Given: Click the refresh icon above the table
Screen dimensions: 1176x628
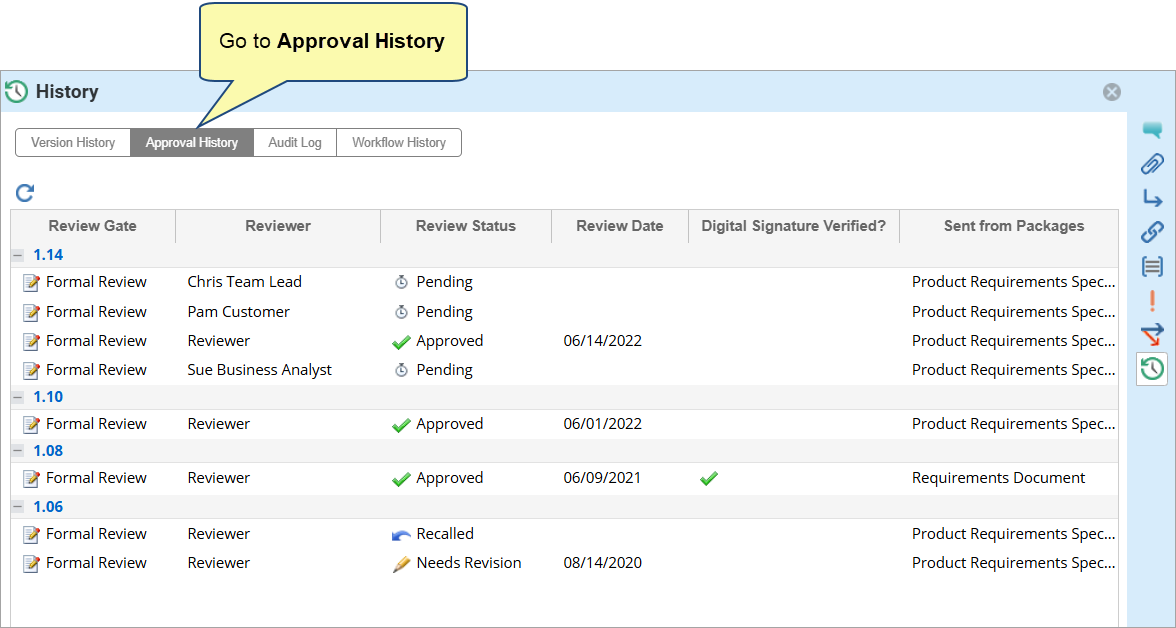Looking at the screenshot, I should [25, 193].
